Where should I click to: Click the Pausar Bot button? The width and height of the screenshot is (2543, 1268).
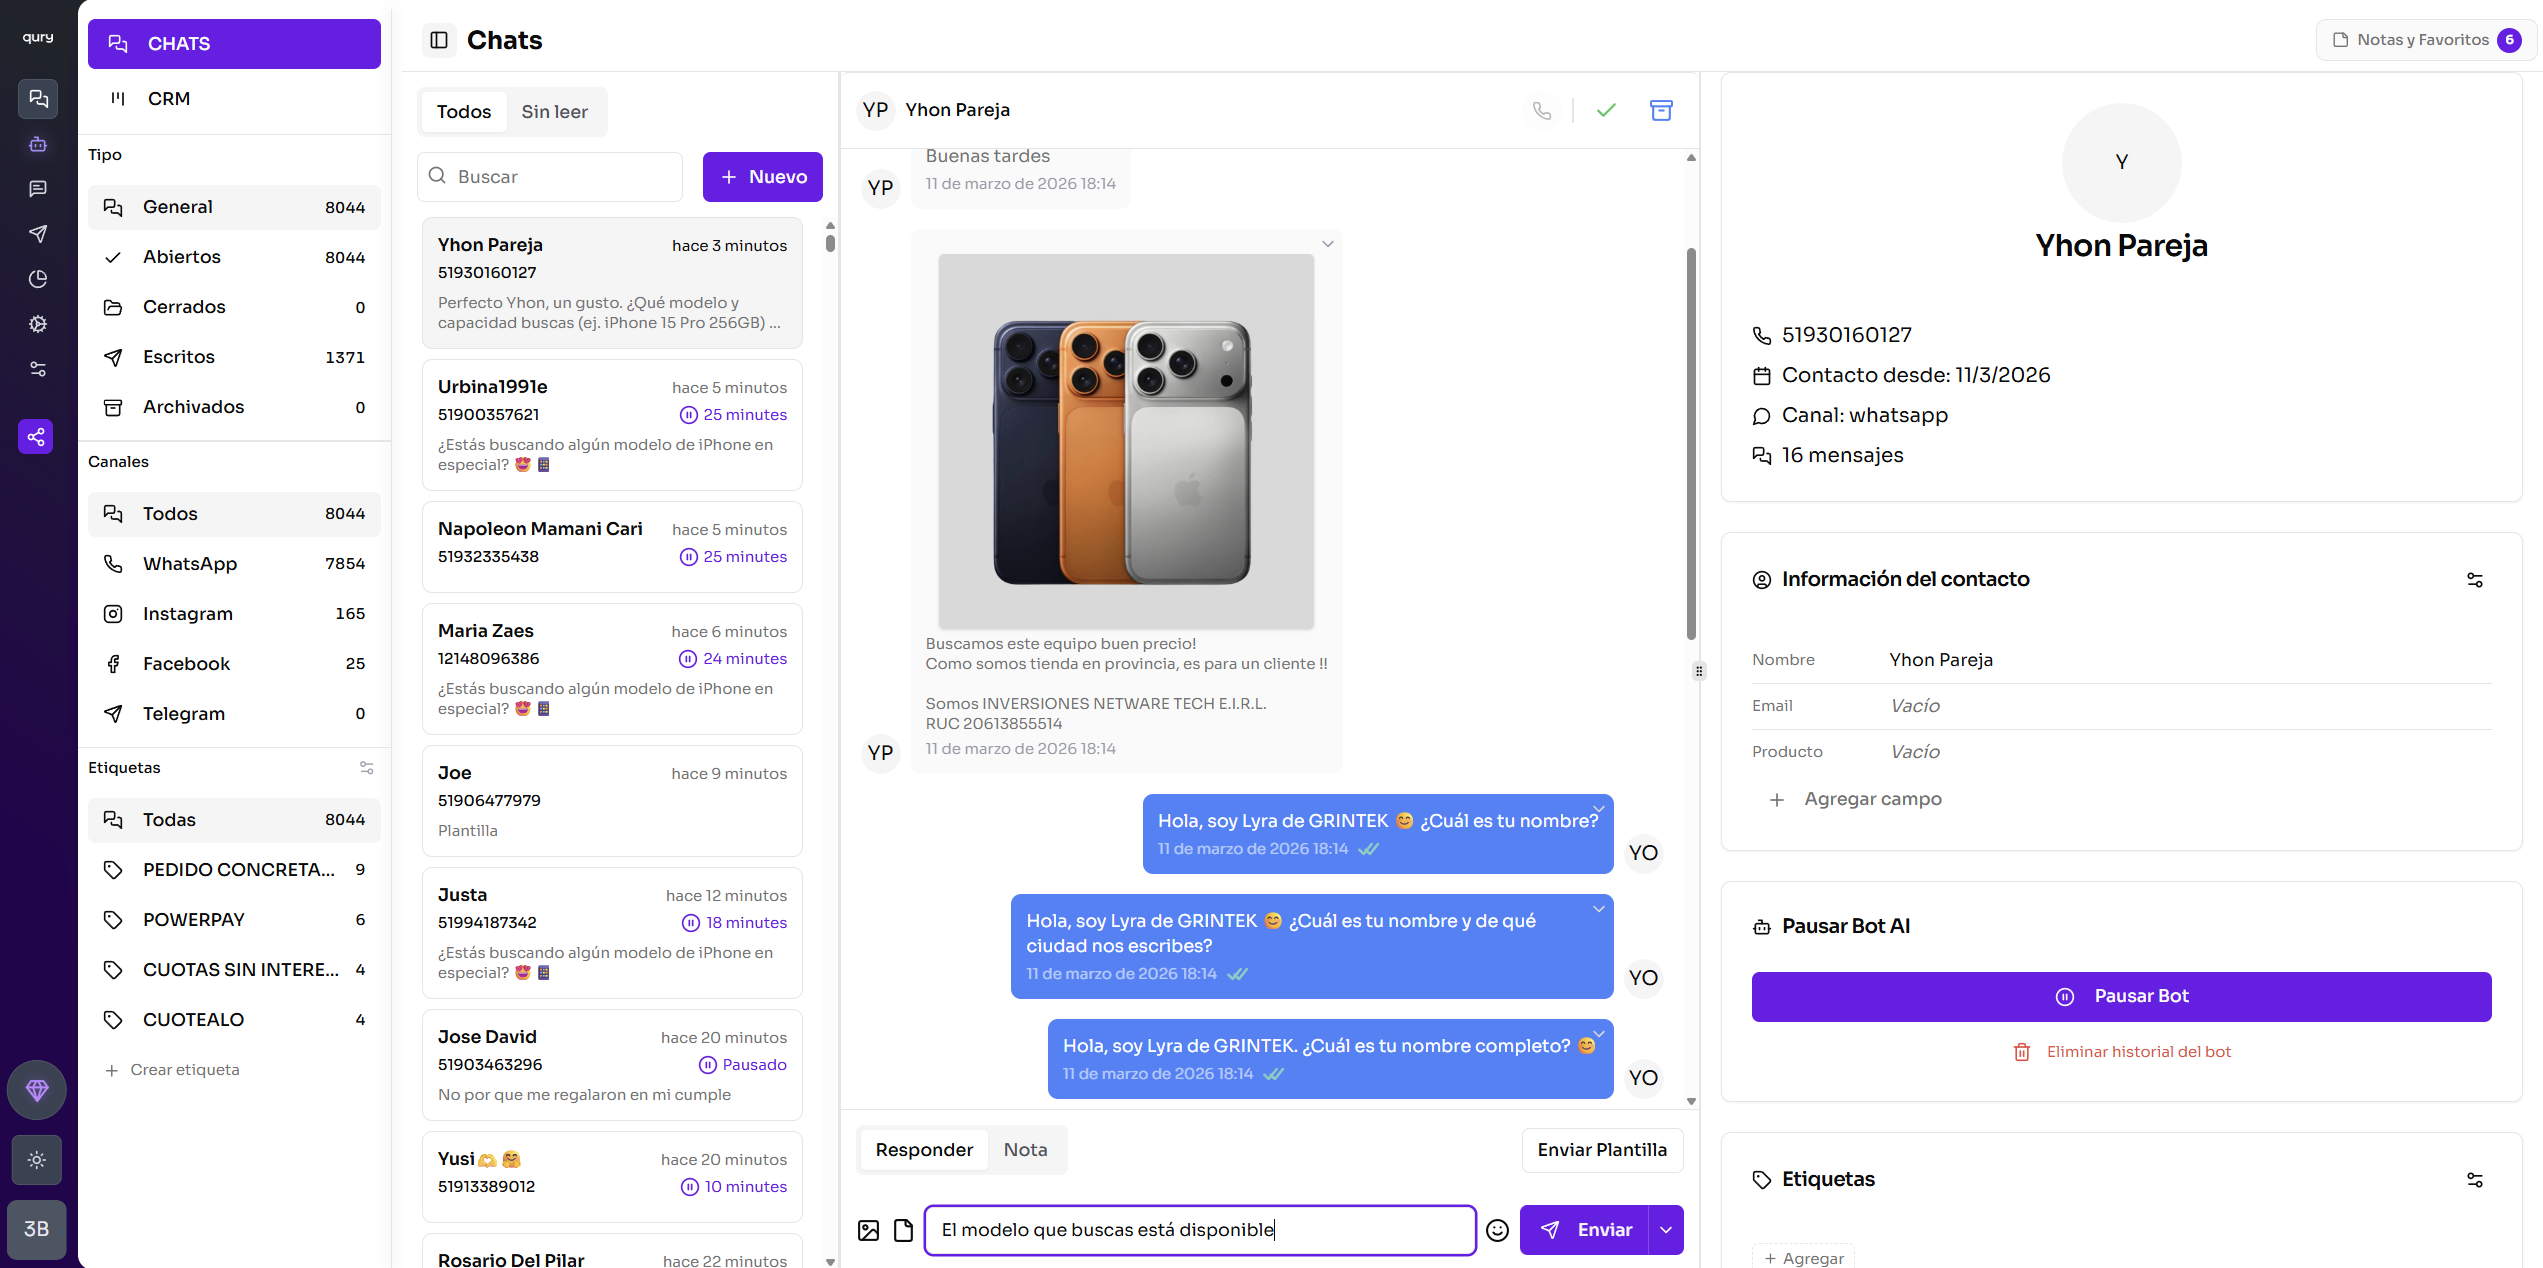[2121, 997]
